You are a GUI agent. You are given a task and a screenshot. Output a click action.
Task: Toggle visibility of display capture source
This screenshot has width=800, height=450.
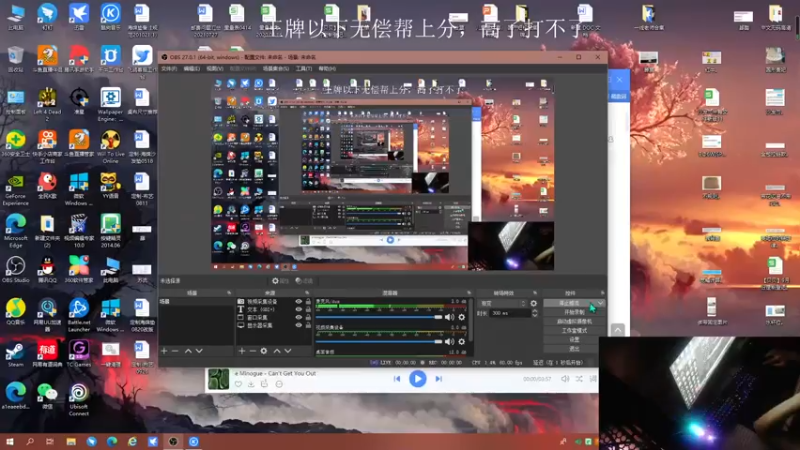[x=298, y=325]
